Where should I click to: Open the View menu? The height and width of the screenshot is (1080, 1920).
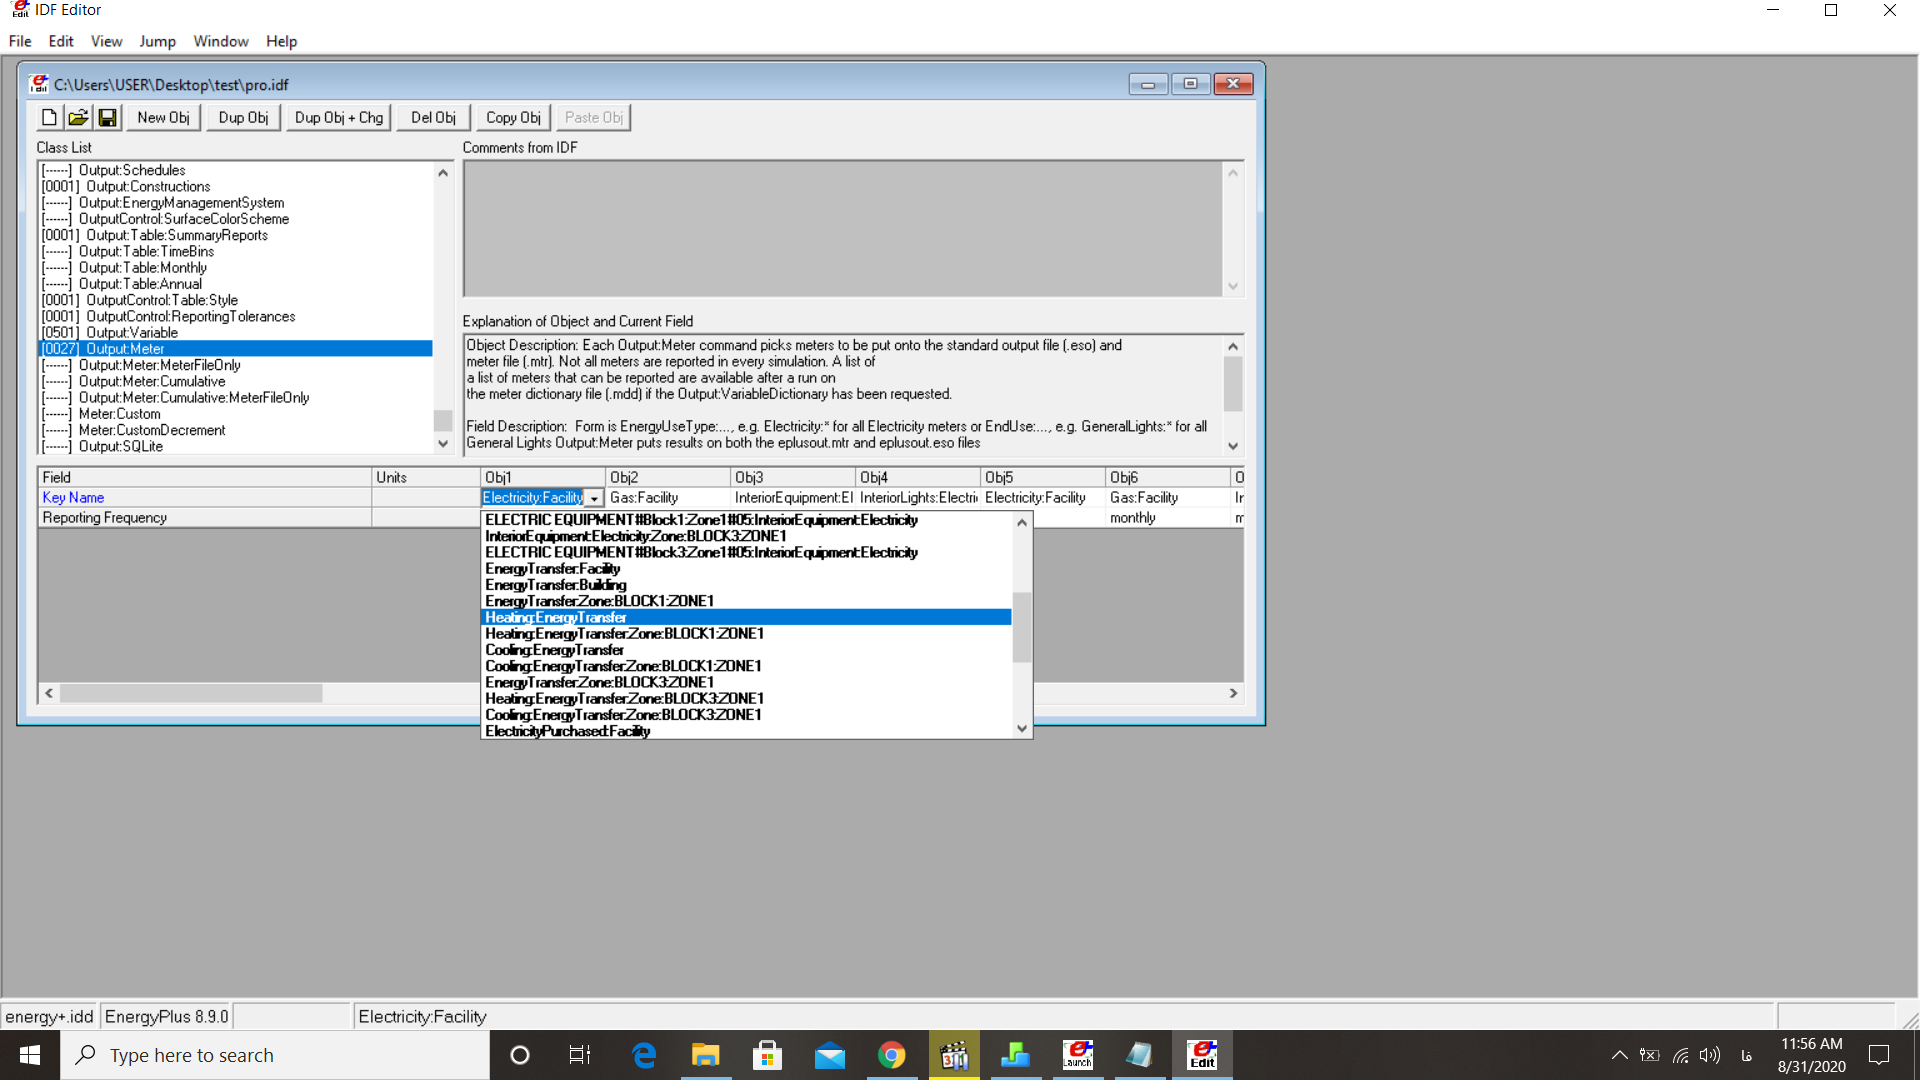(106, 41)
